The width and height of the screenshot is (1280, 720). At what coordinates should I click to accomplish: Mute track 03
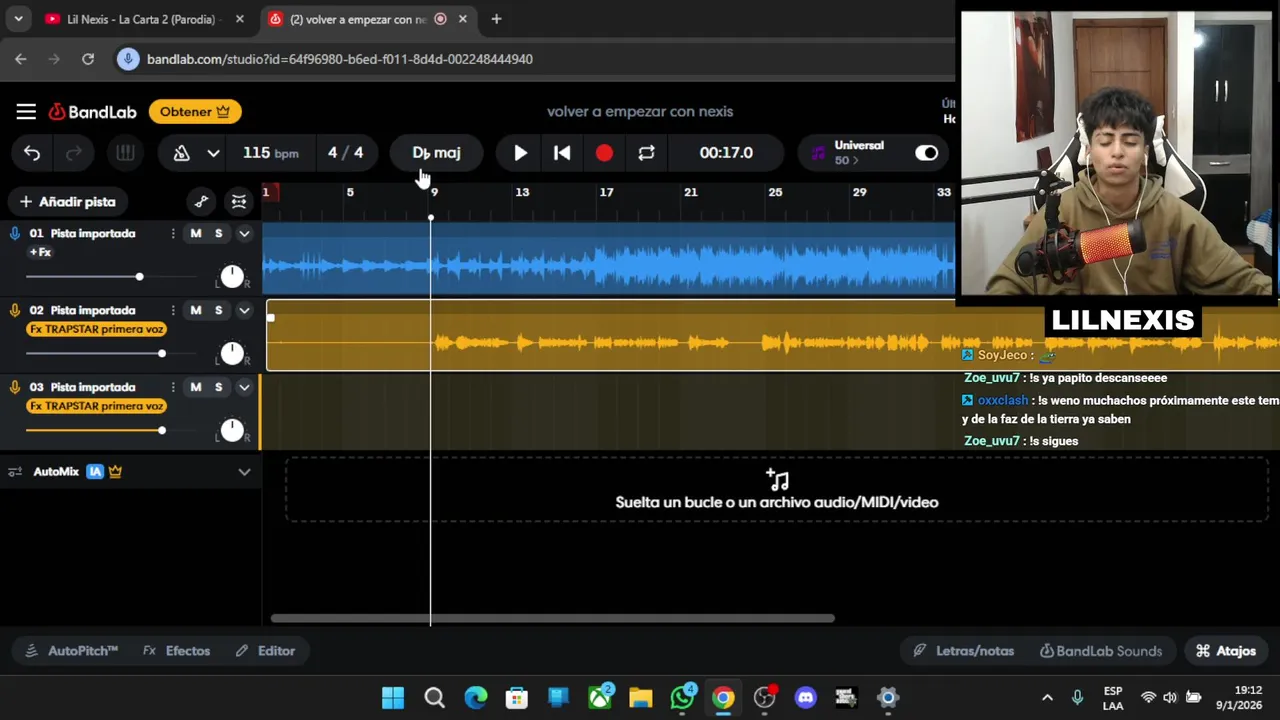click(196, 388)
